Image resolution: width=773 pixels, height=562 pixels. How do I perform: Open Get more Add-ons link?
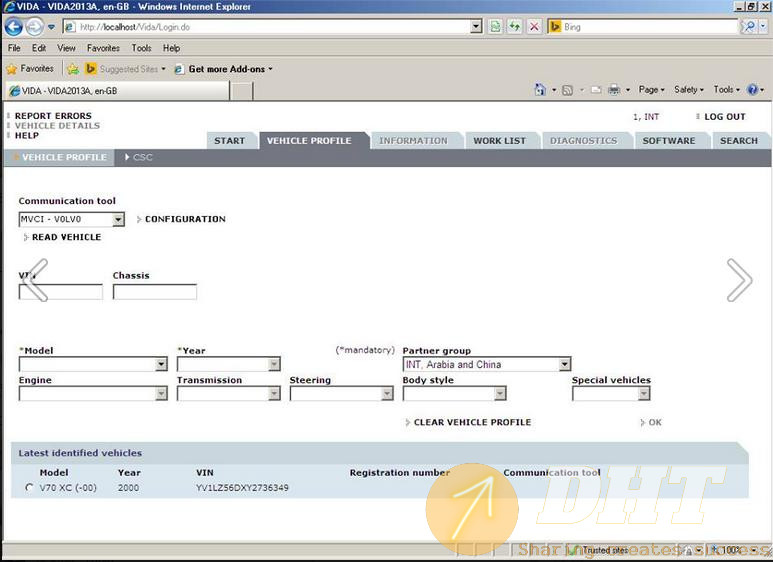[223, 69]
